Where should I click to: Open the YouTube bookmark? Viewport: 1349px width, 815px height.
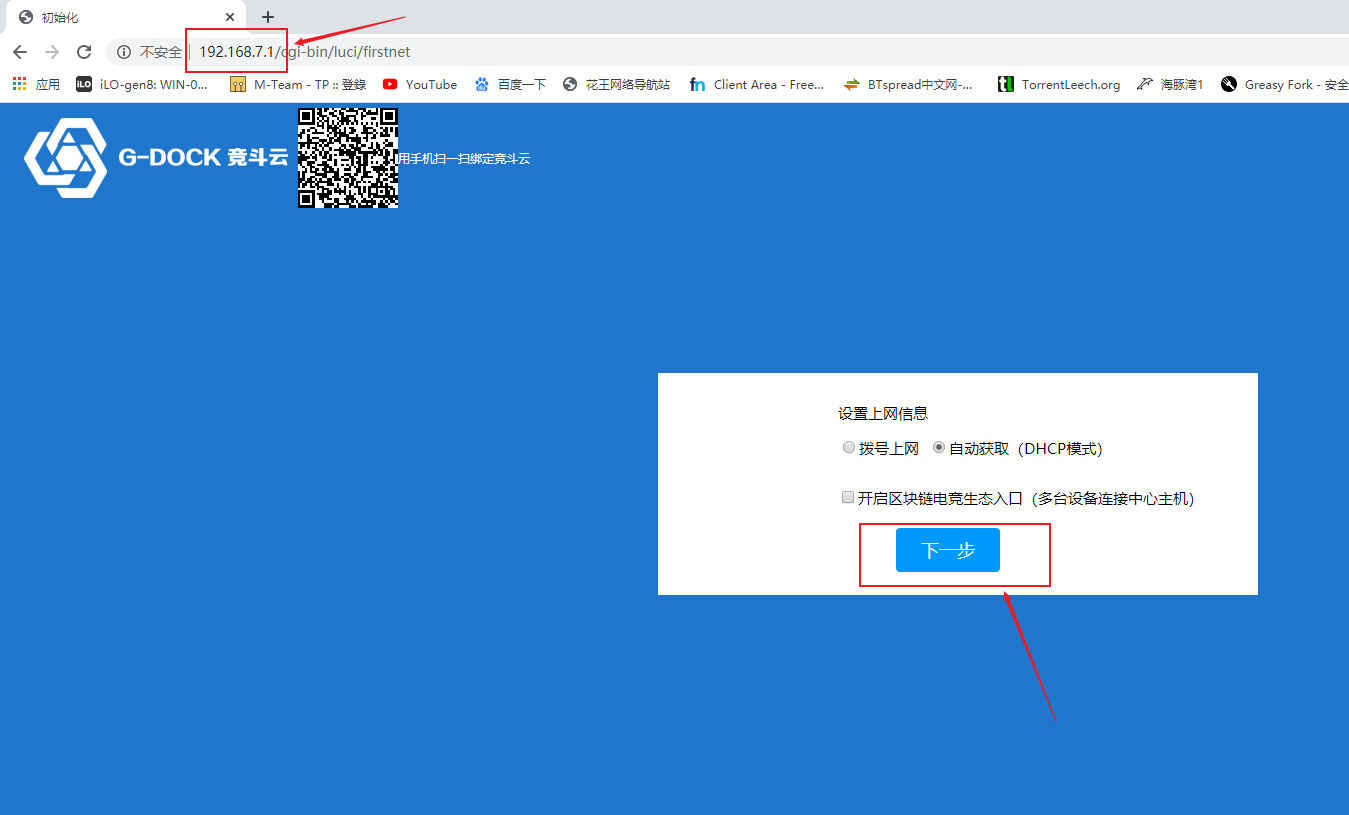pos(420,85)
